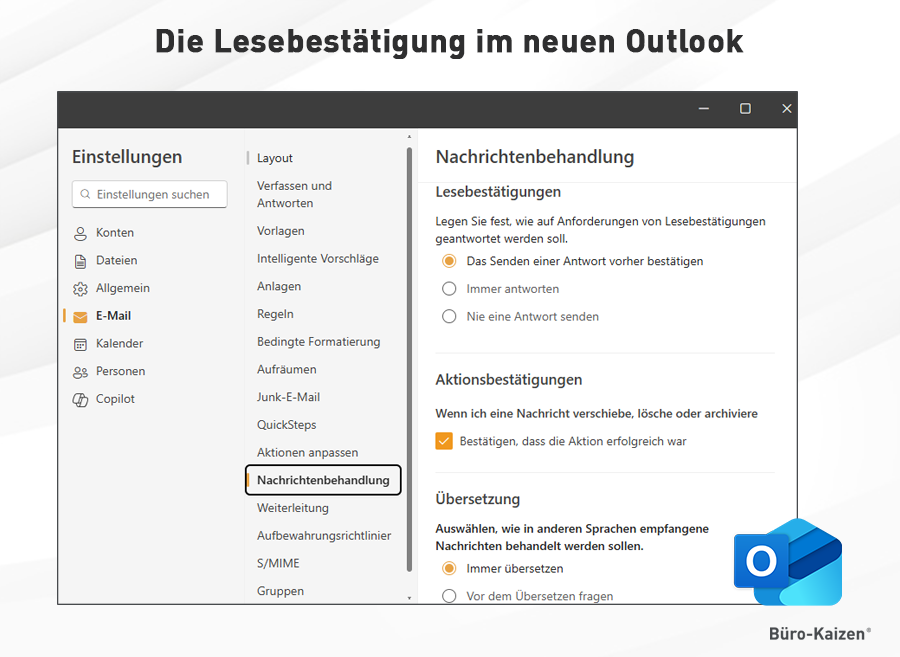Click the Allgemein gear icon

(x=80, y=289)
